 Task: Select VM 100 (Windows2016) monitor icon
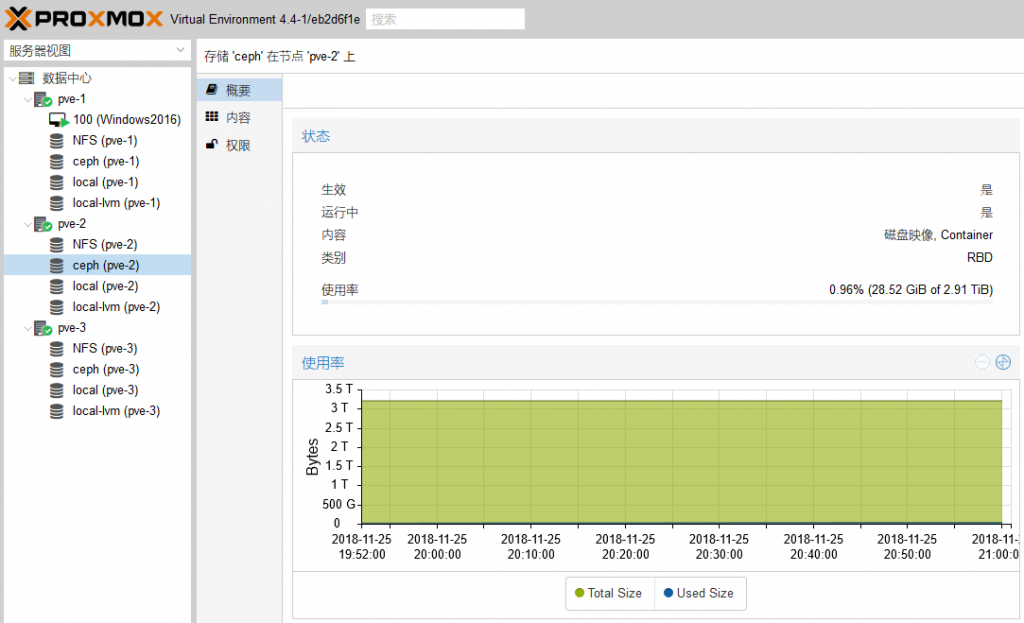coord(58,120)
